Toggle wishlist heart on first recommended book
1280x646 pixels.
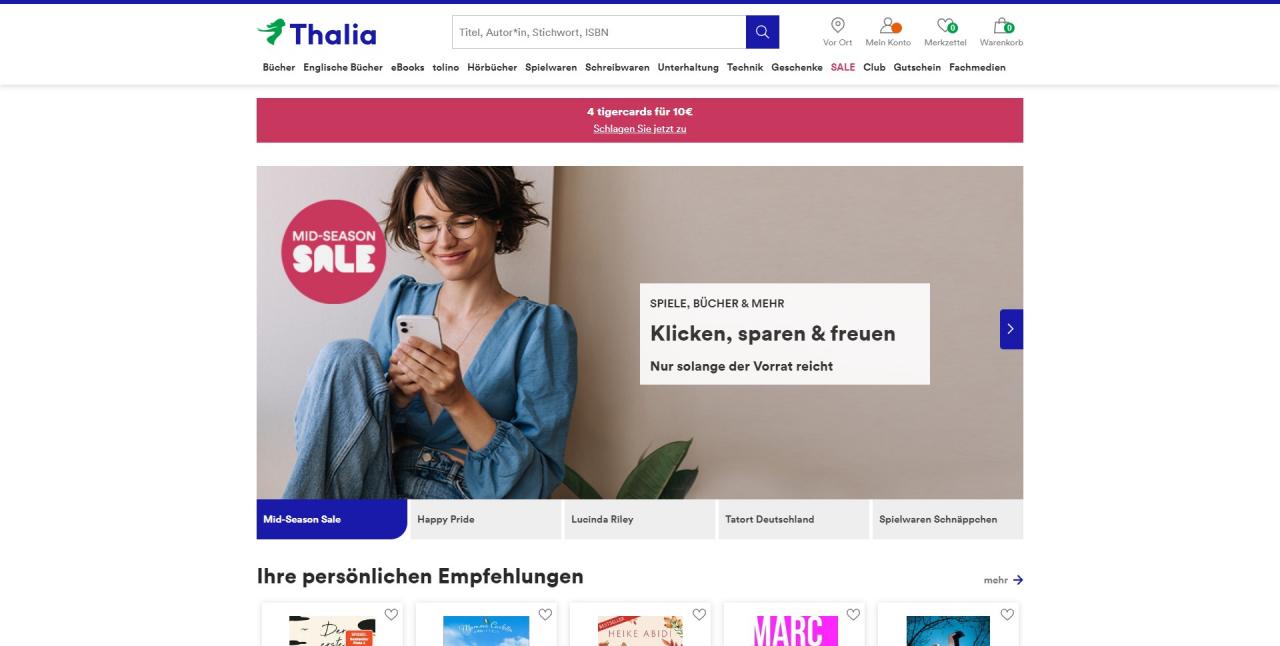(391, 614)
